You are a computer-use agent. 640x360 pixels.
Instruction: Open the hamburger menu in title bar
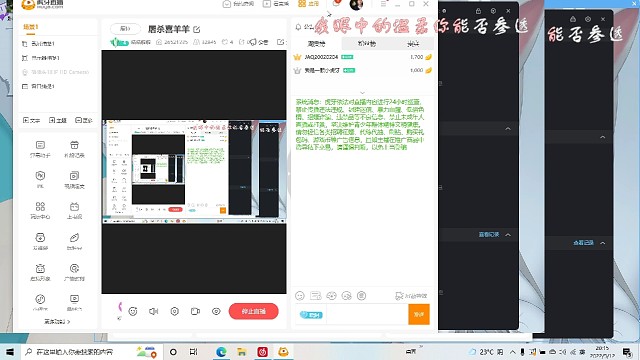383,4
